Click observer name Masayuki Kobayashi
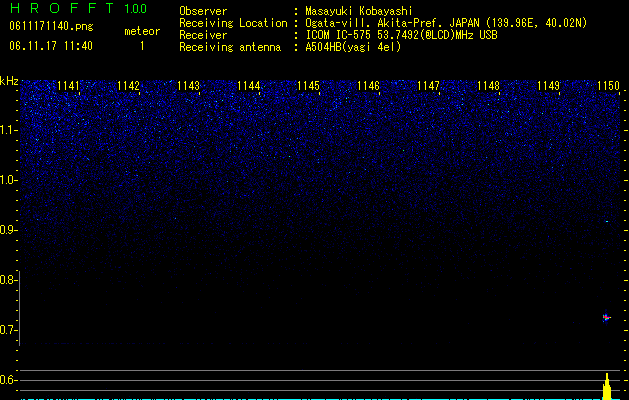Image resolution: width=629 pixels, height=400 pixels. pyautogui.click(x=359, y=11)
